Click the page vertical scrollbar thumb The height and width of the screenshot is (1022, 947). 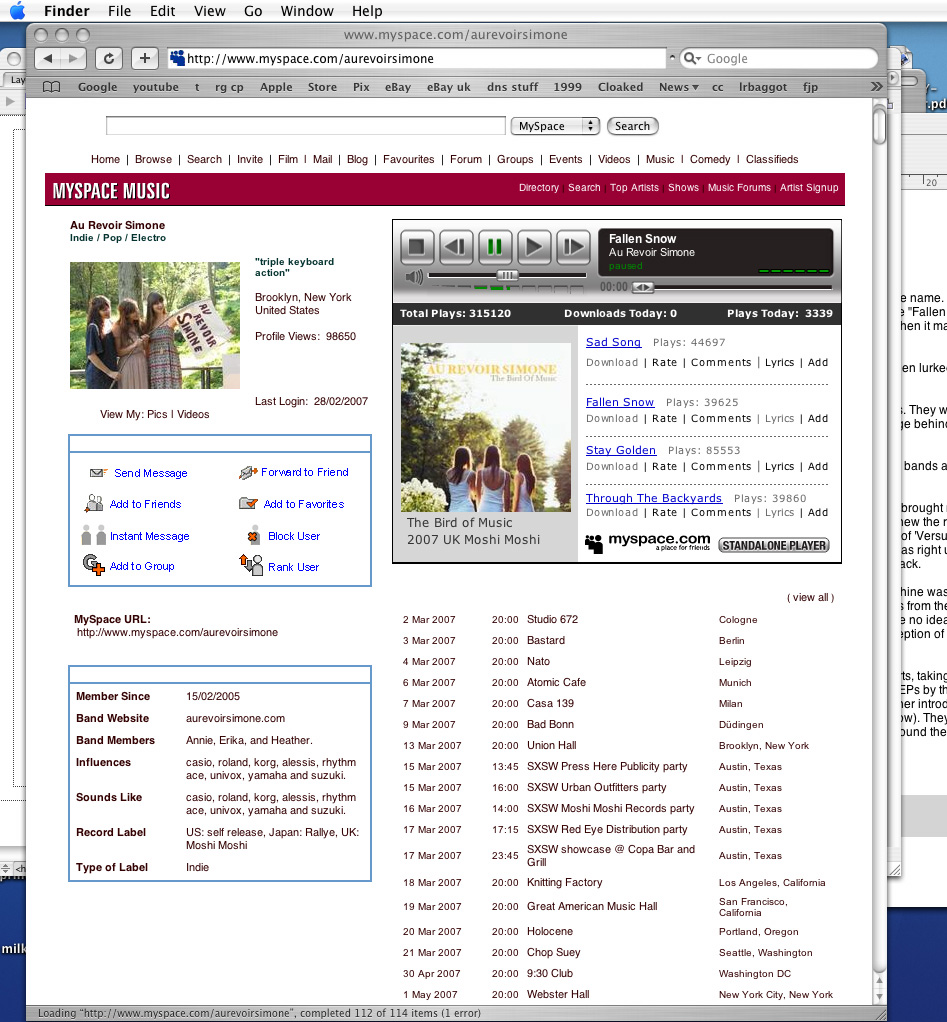879,126
